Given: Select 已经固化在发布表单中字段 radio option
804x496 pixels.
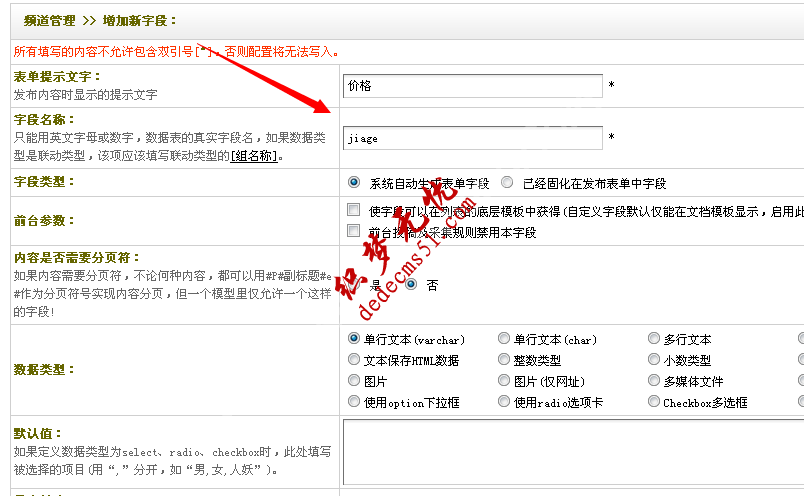Looking at the screenshot, I should (508, 183).
